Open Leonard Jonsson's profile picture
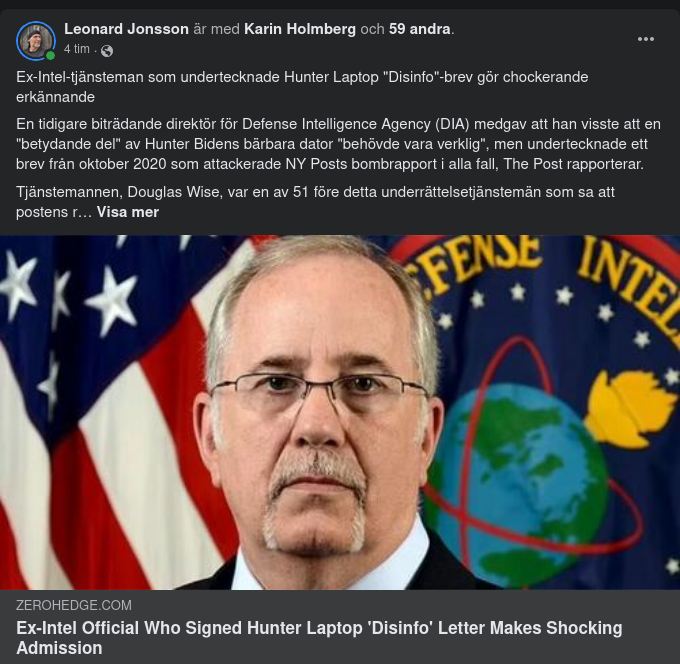The height and width of the screenshot is (664, 680). (x=36, y=41)
